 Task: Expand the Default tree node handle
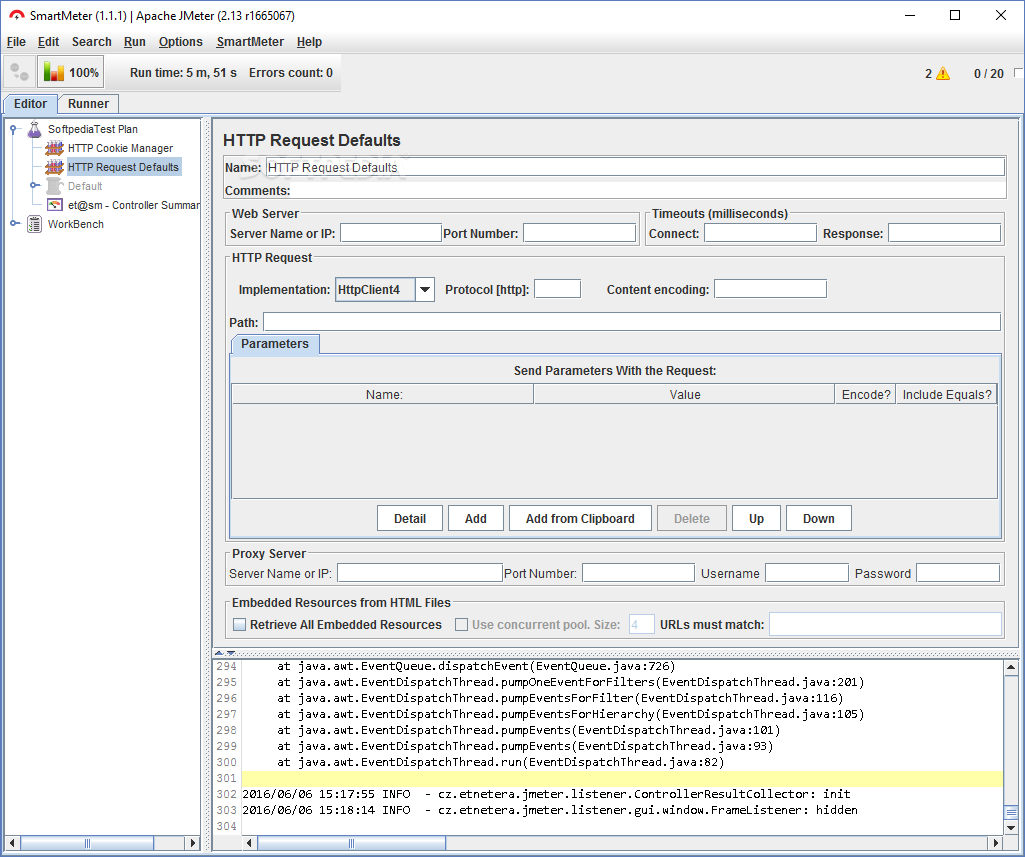[x=34, y=186]
